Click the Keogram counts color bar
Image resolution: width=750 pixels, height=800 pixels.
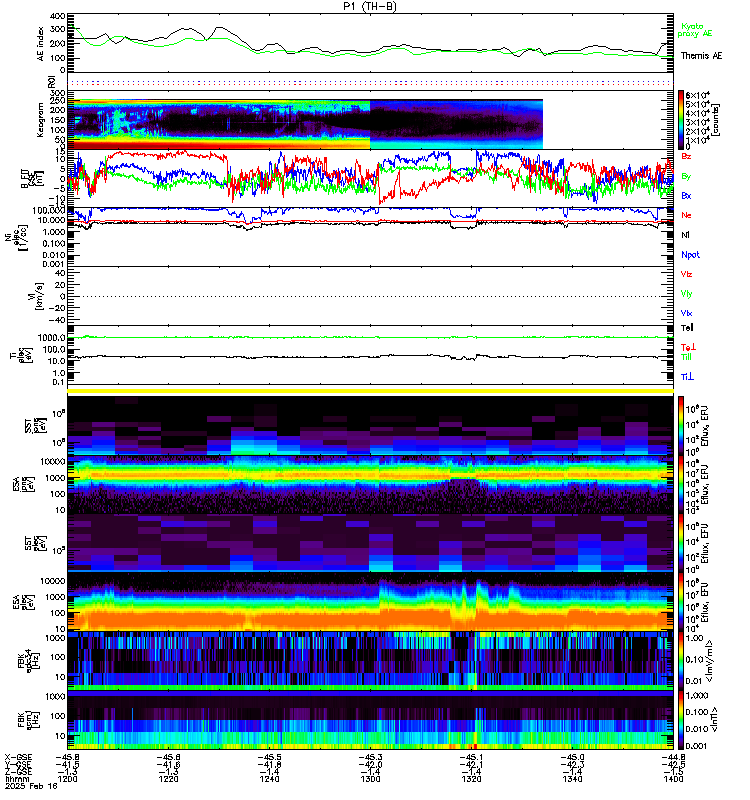(x=681, y=120)
